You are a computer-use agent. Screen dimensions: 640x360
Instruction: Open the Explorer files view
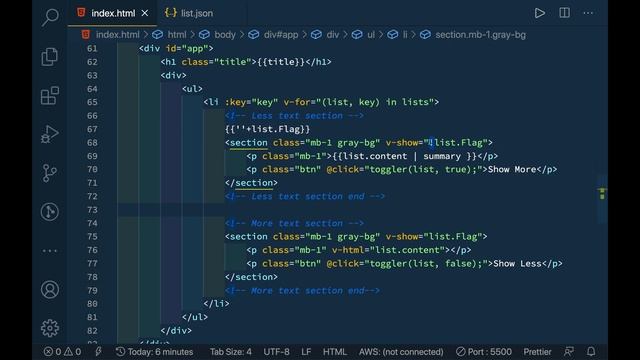50,56
